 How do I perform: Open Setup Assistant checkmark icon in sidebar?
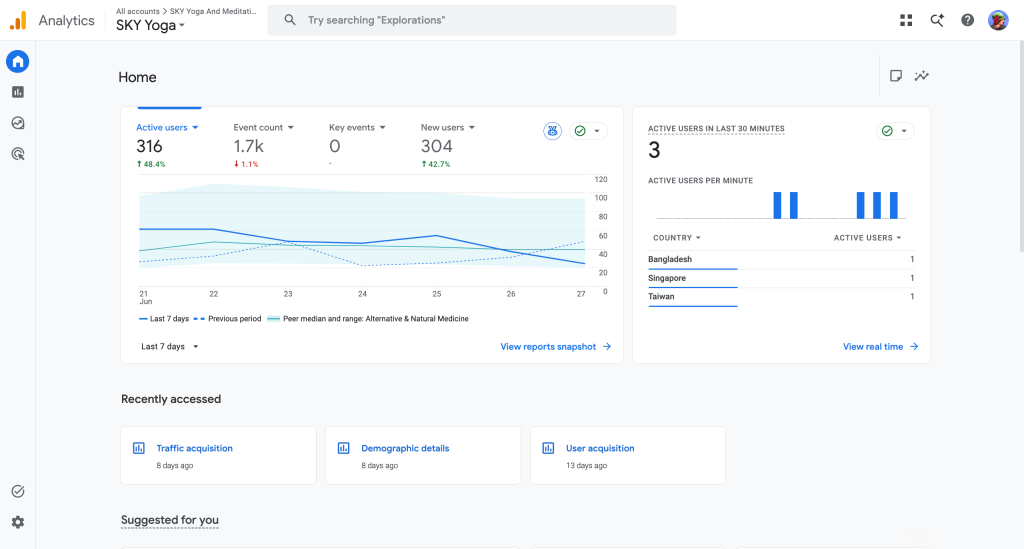(x=18, y=491)
